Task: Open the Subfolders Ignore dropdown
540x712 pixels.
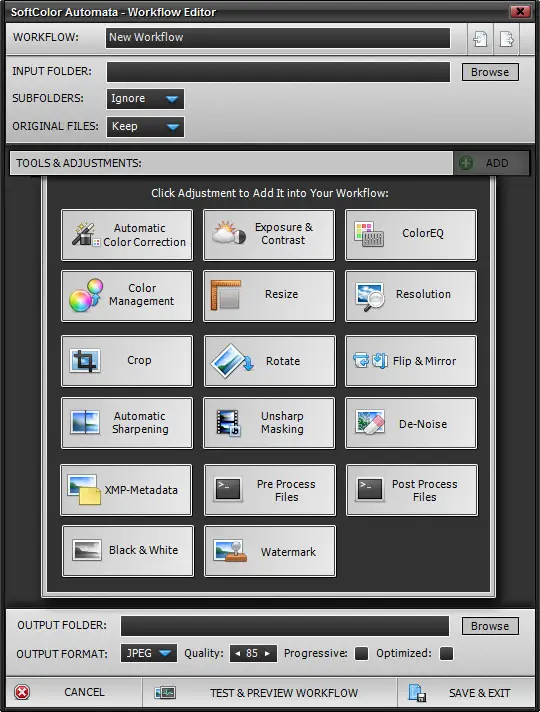Action: [145, 99]
